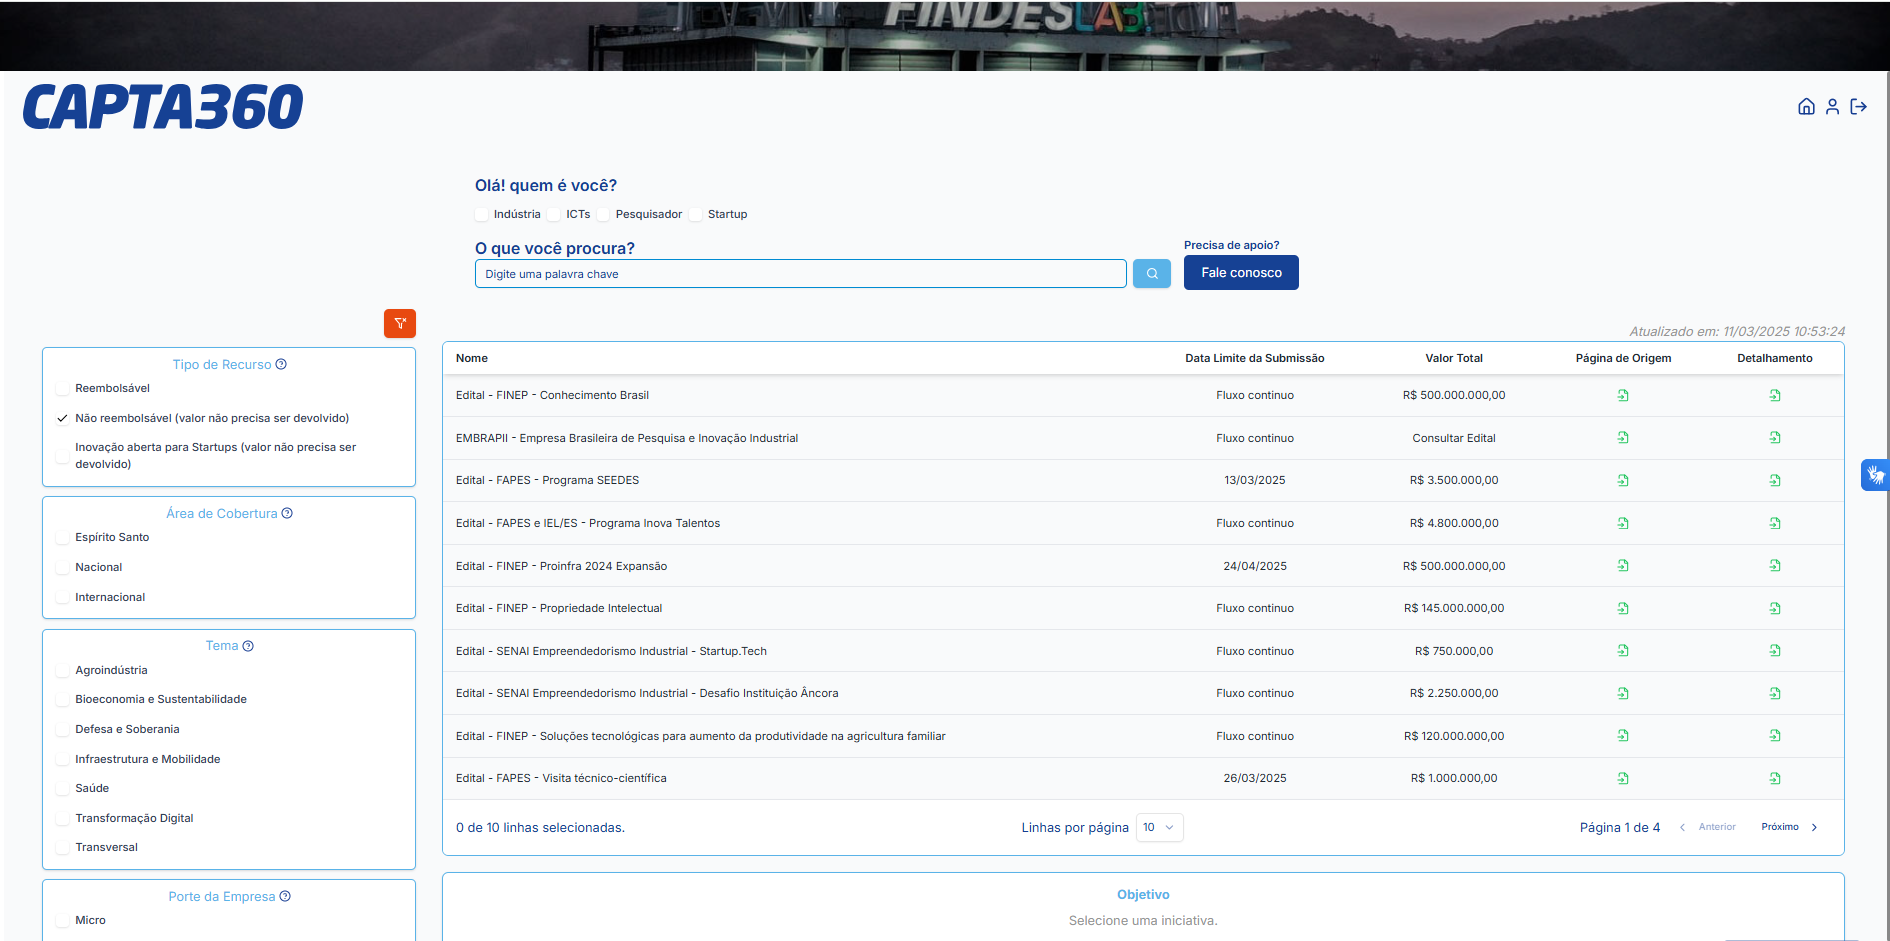1890x941 pixels.
Task: Check the Indústria profile checkbox
Action: pos(482,214)
